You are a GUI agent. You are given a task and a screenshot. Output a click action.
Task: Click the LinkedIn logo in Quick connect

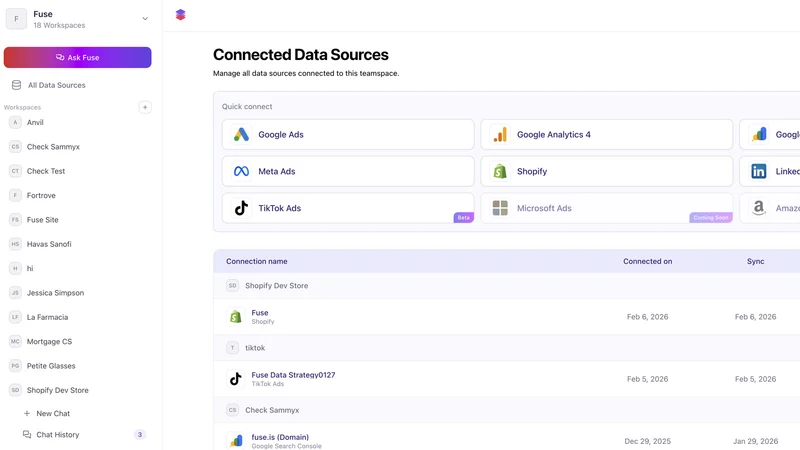[x=759, y=171]
